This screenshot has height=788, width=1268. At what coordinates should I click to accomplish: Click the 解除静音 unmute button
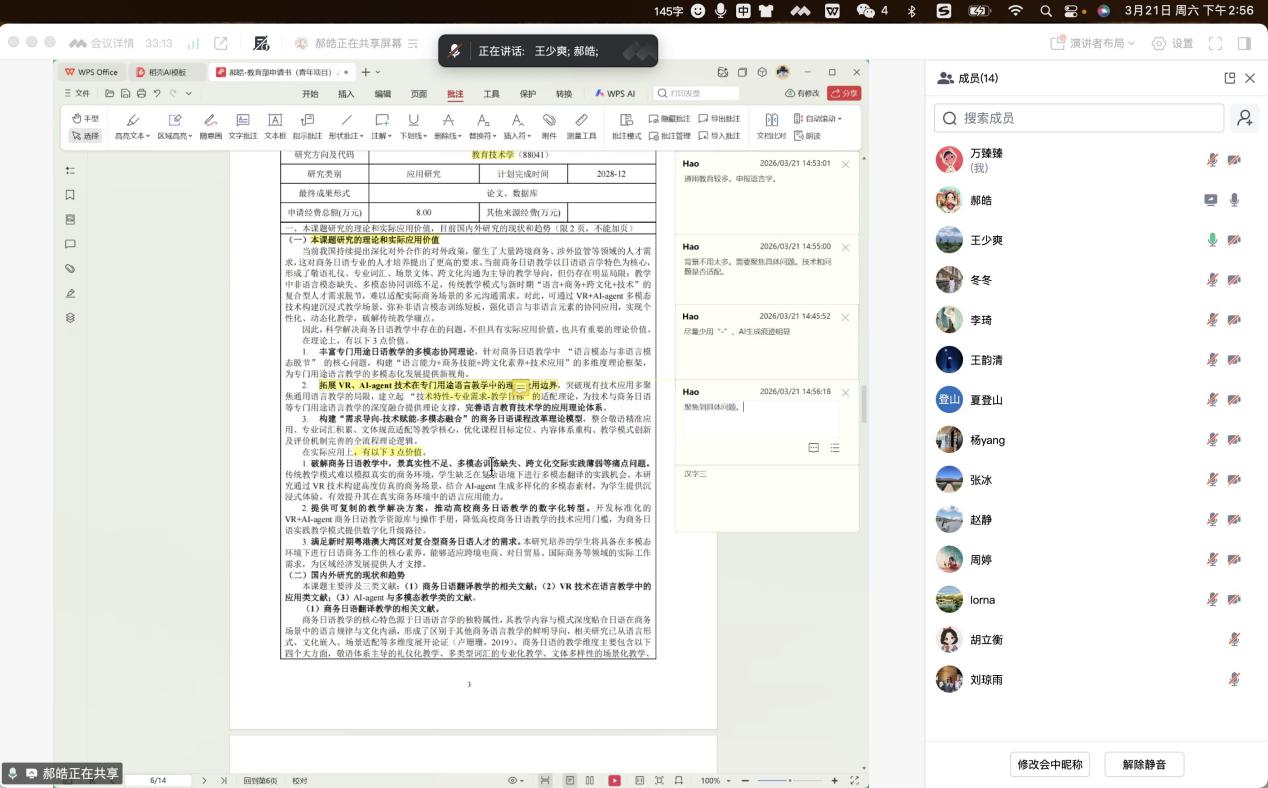click(x=1144, y=764)
